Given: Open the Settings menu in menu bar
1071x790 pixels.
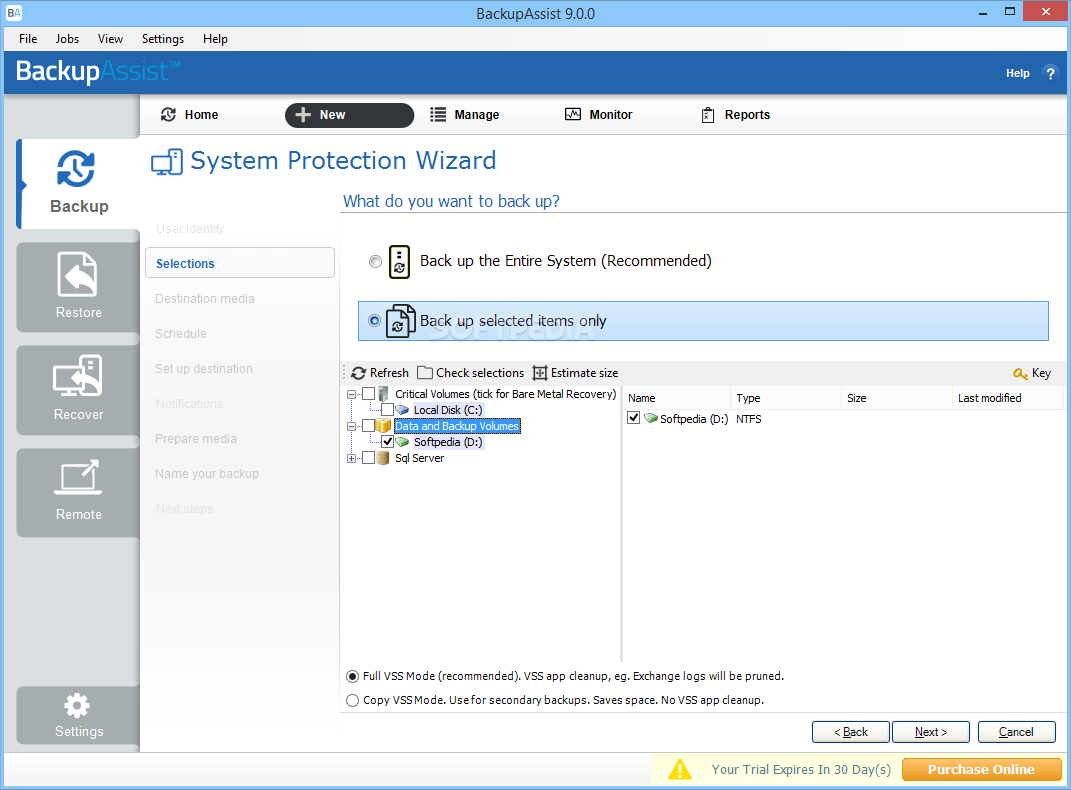Looking at the screenshot, I should [163, 39].
